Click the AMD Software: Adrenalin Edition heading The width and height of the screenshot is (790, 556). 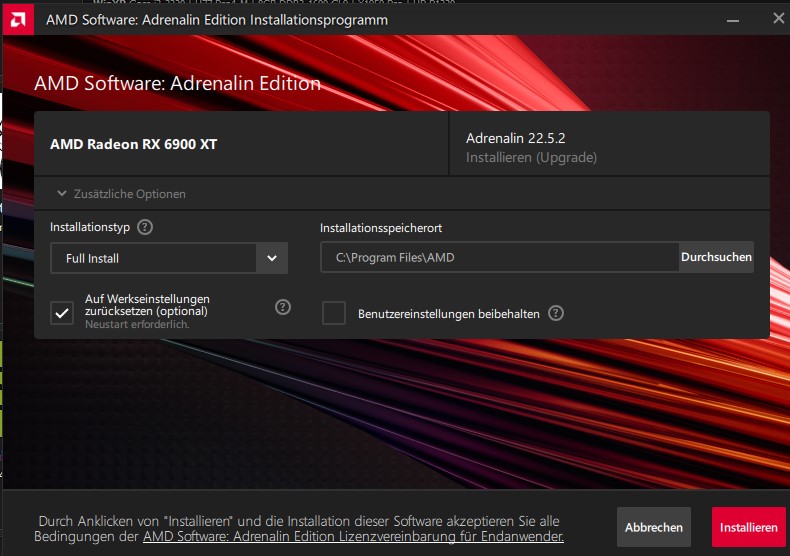(177, 83)
